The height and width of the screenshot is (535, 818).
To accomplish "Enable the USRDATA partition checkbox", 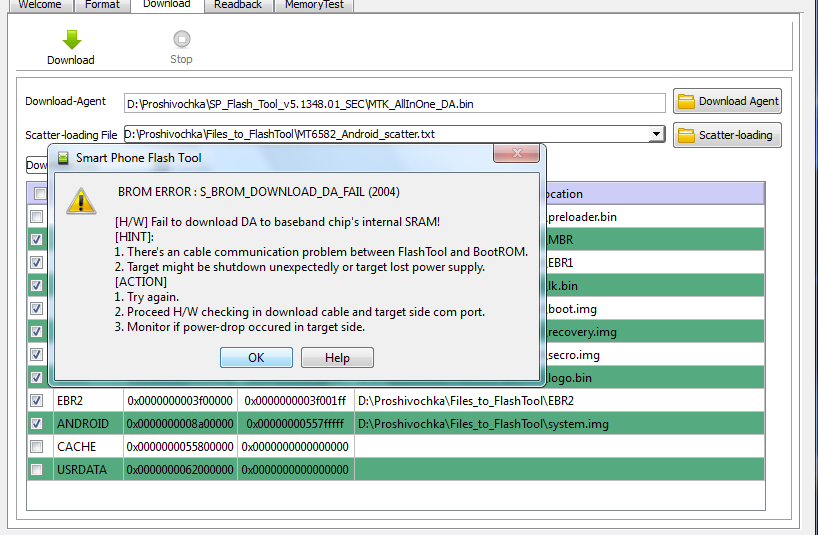I will point(37,469).
